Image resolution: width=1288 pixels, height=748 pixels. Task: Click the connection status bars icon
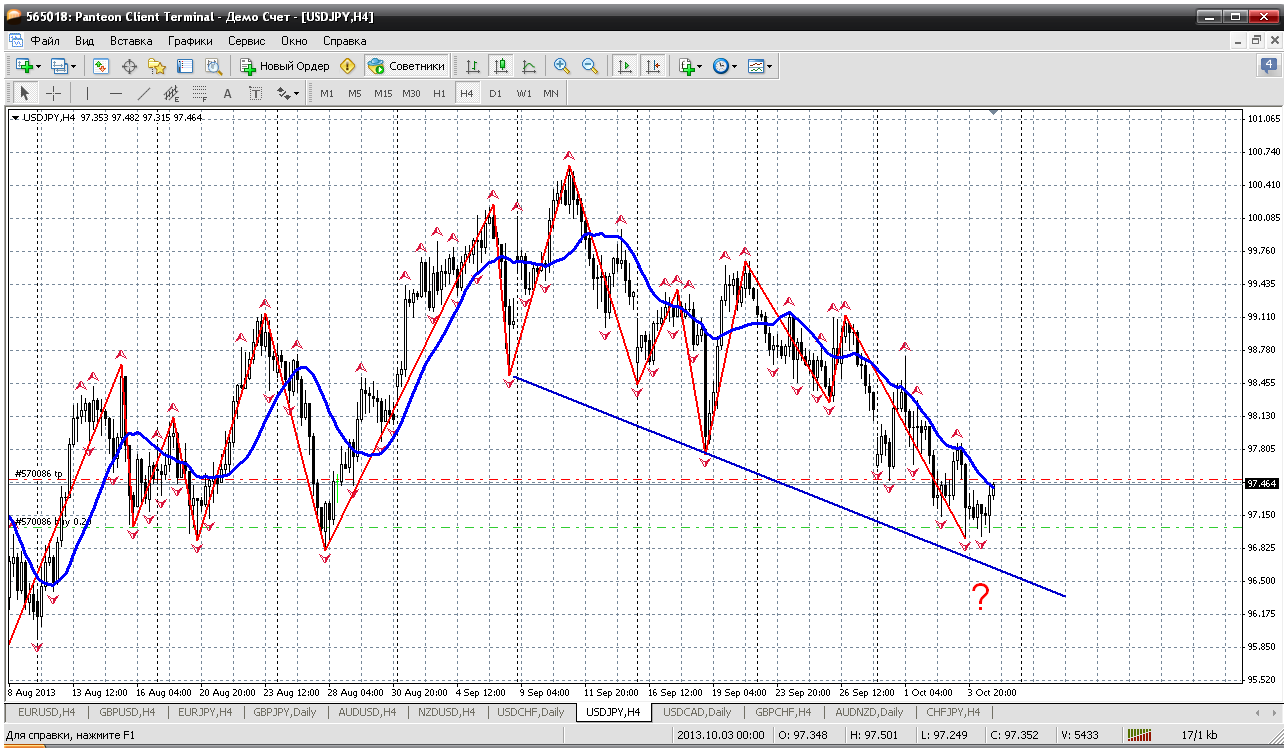click(1140, 736)
